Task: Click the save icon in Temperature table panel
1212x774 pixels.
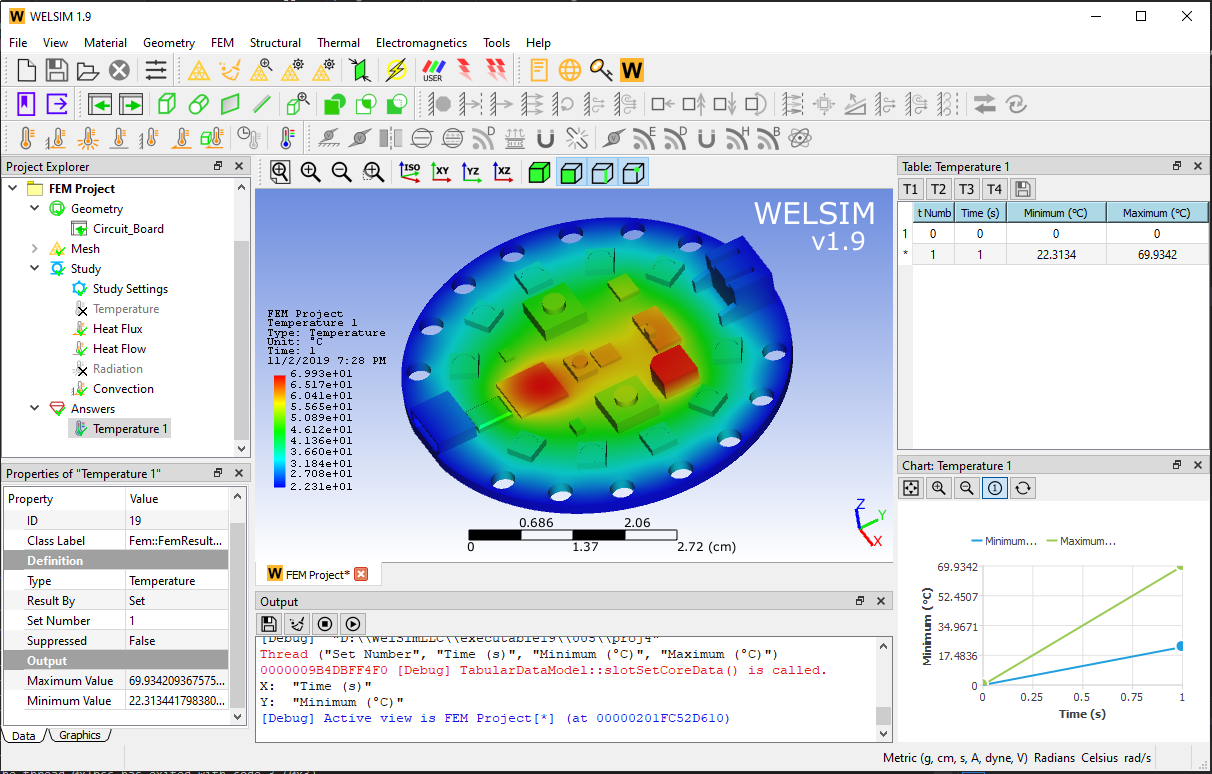Action: point(1023,189)
